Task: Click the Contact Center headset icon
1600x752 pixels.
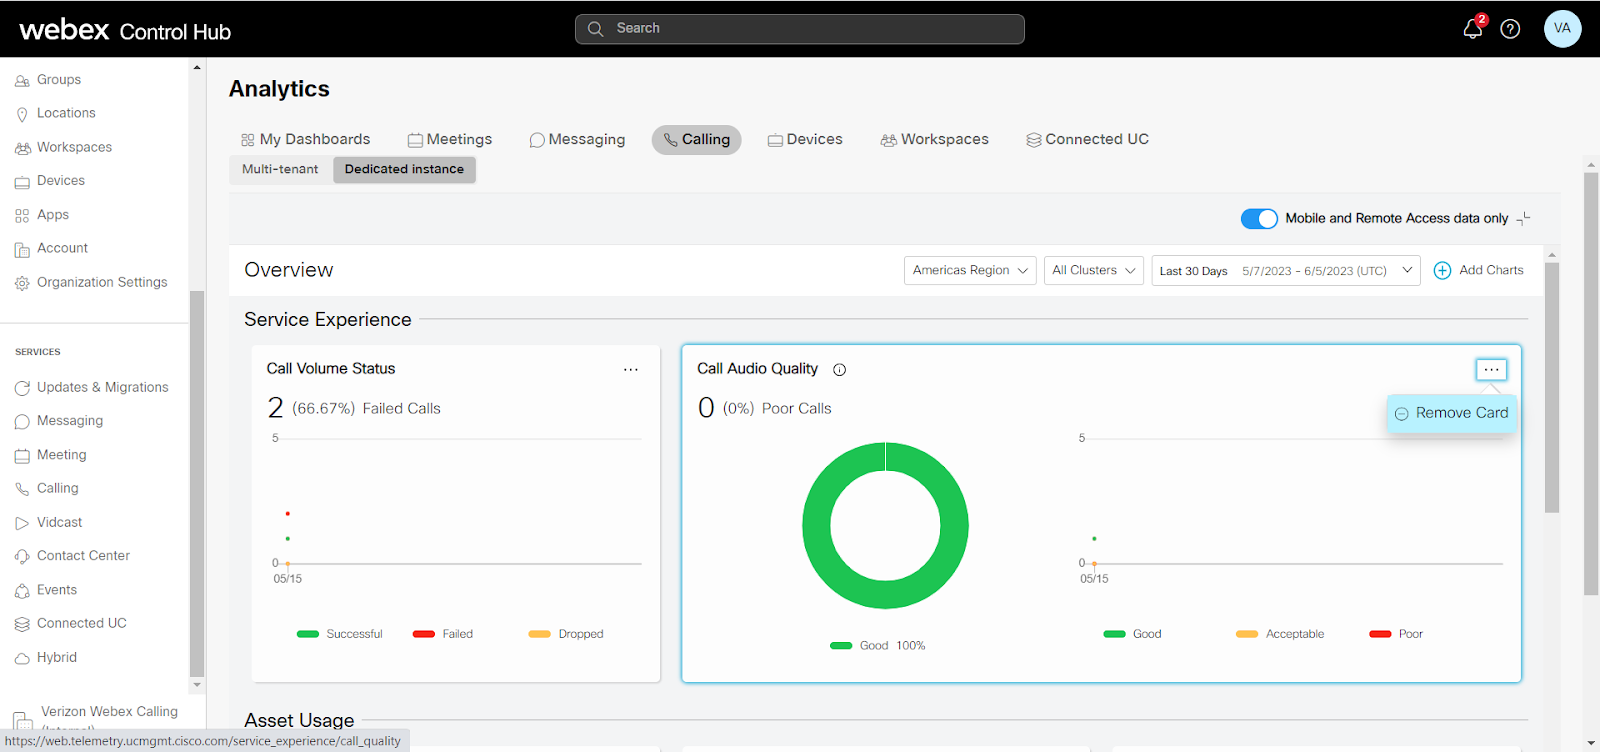Action: coord(22,557)
